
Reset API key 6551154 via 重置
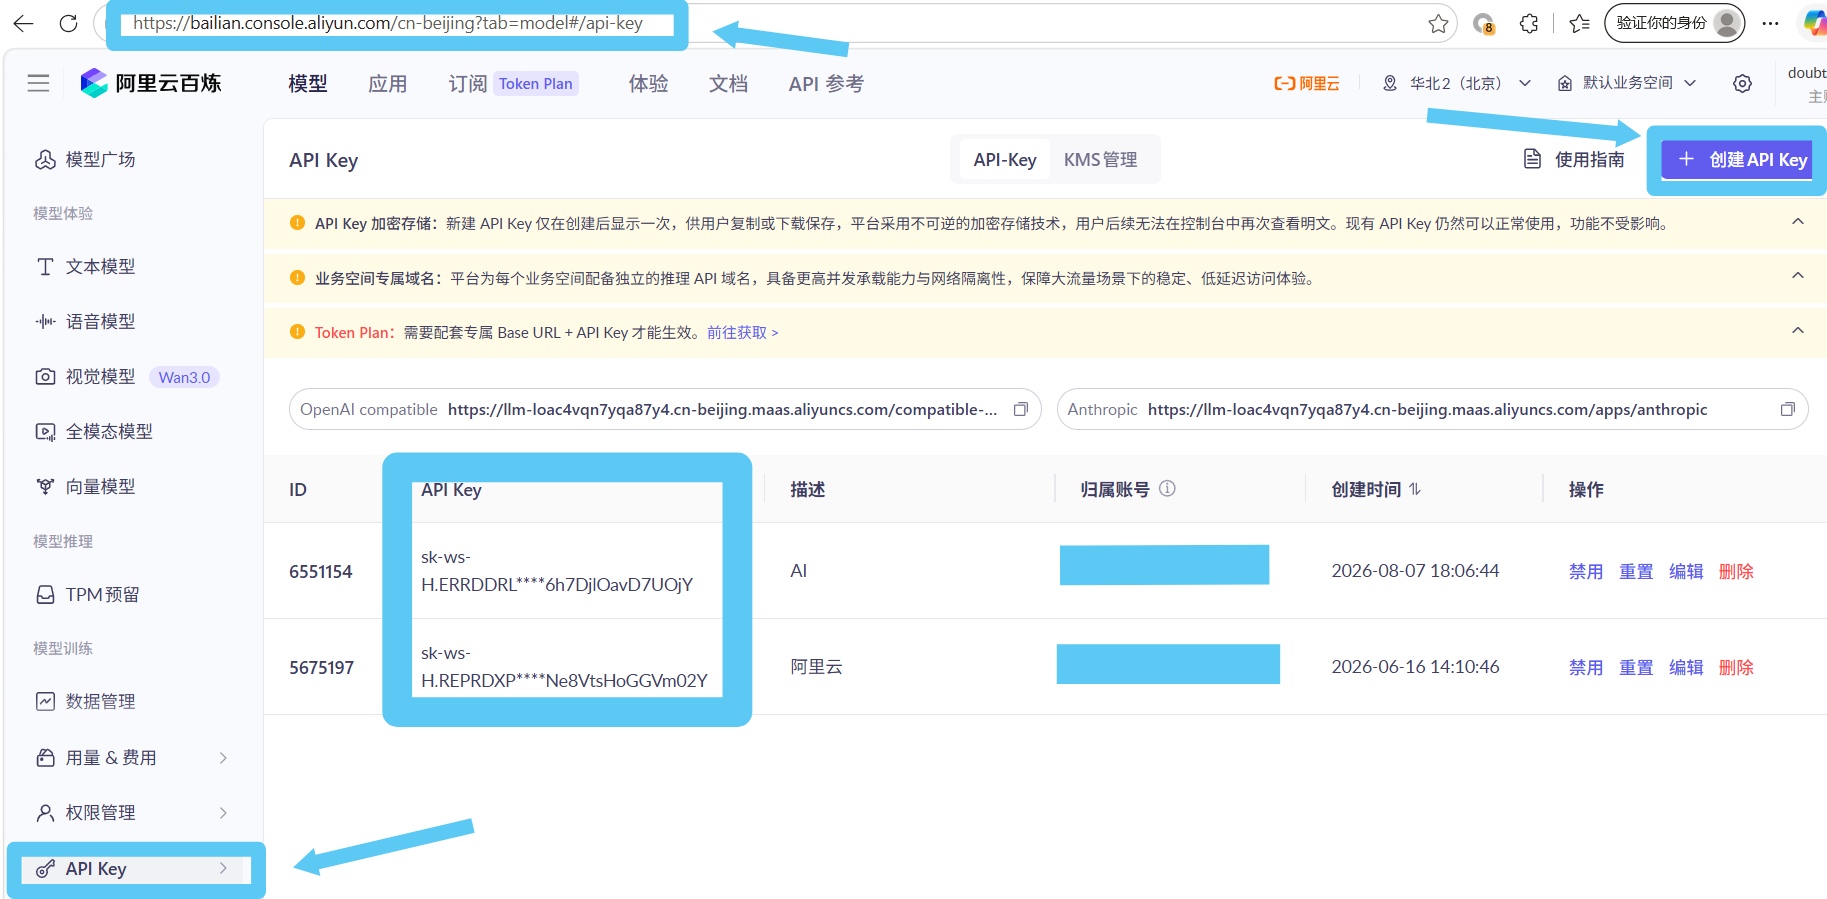(x=1636, y=571)
